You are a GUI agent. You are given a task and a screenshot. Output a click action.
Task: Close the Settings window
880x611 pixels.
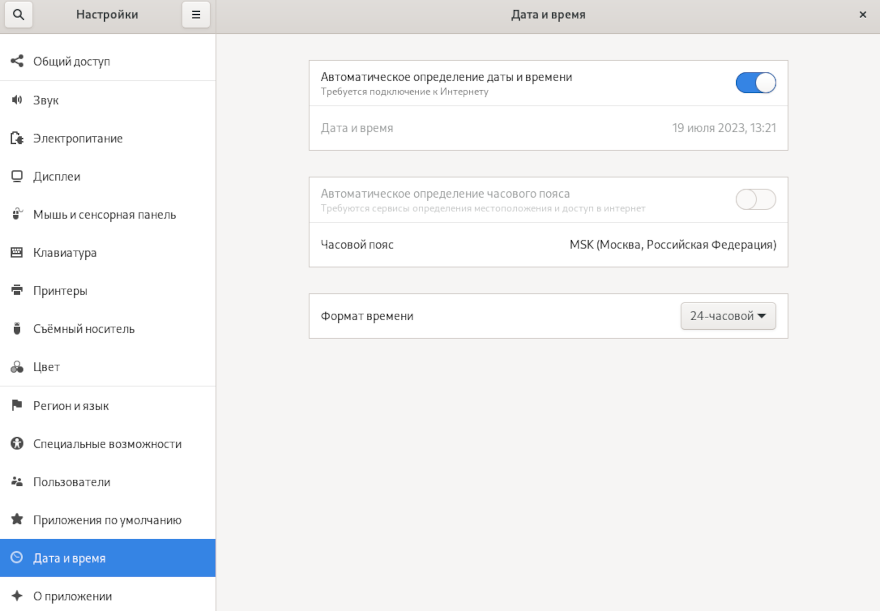[x=862, y=15]
